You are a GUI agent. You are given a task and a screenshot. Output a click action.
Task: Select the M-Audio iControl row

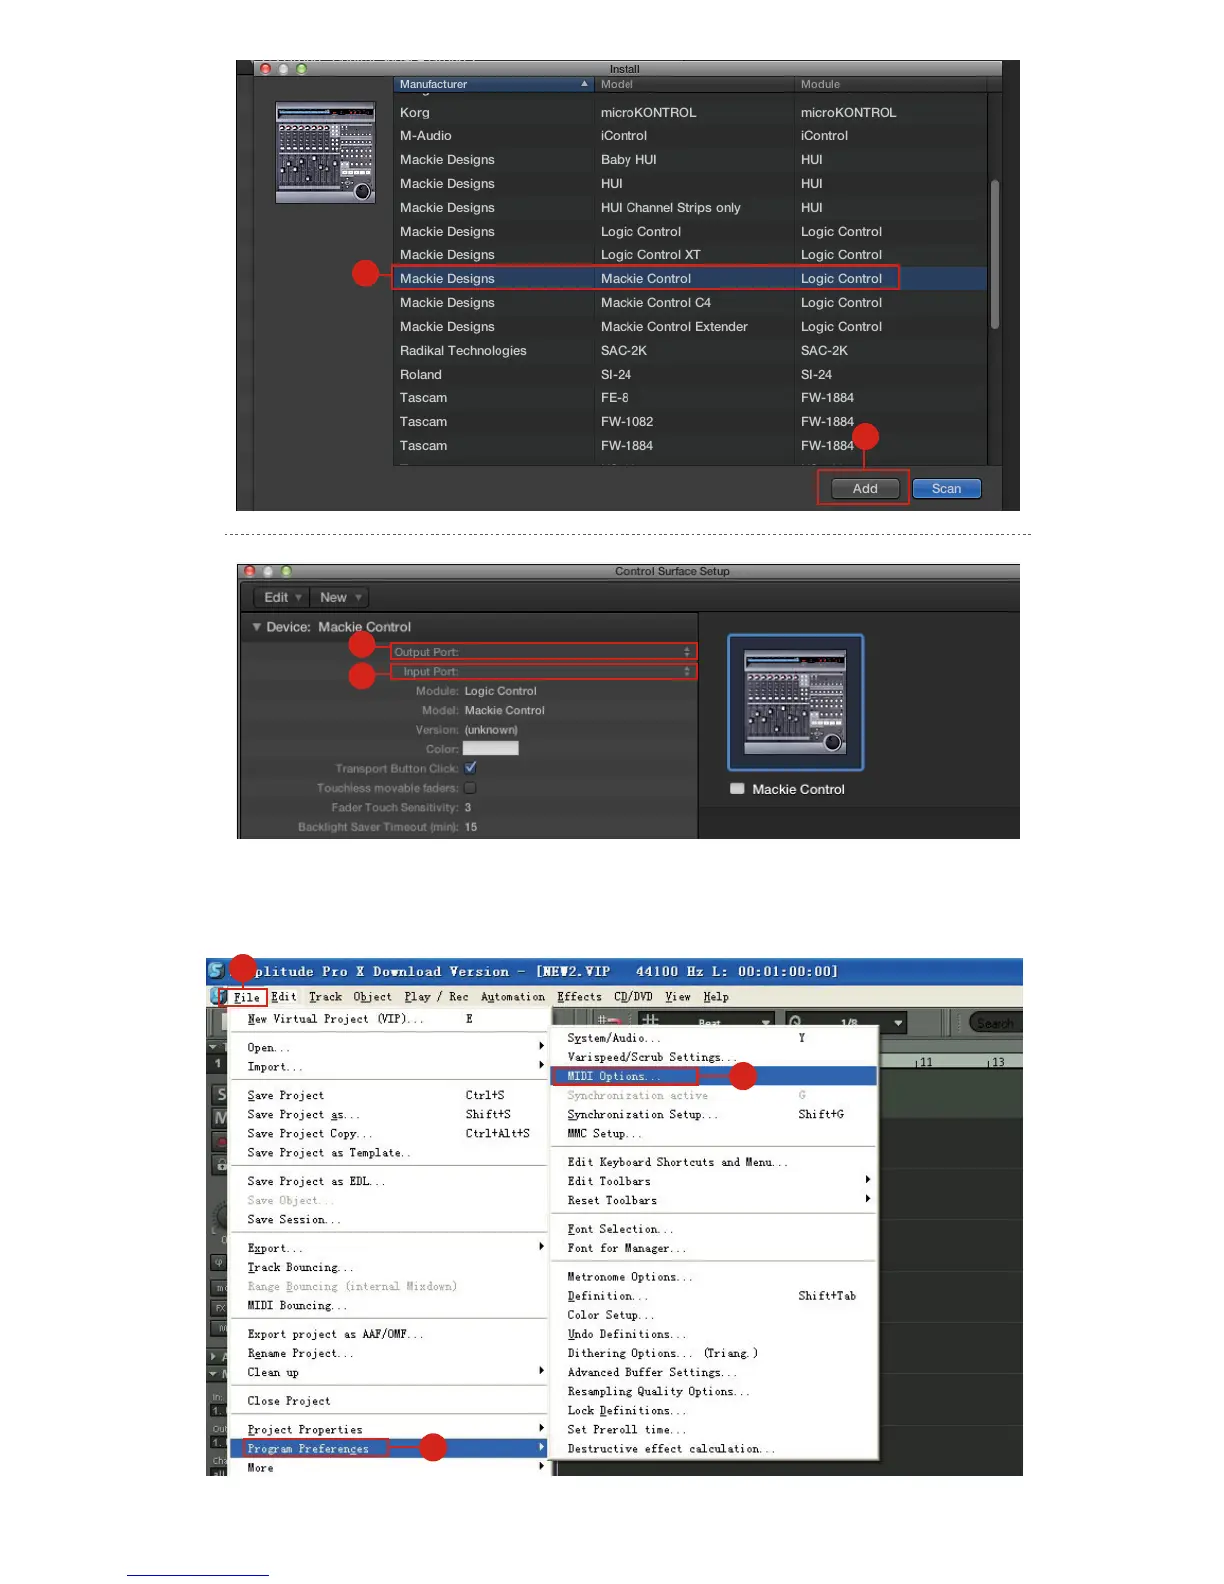click(x=690, y=136)
